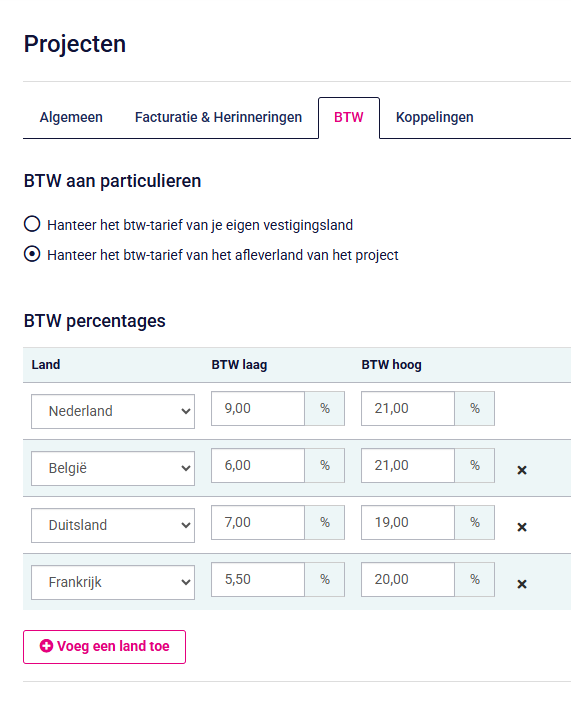
Task: Click the plus icon in Voeg een land toe
Action: click(46, 646)
